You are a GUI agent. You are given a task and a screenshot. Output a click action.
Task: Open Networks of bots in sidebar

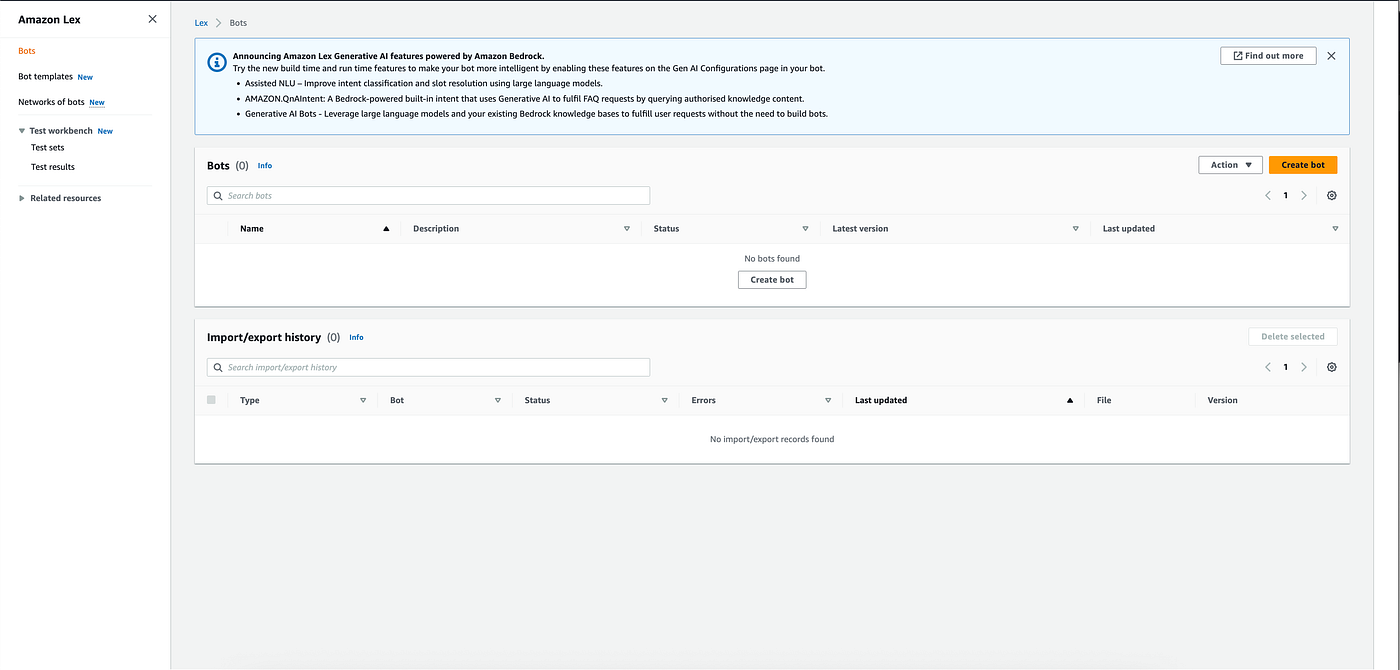click(x=51, y=102)
